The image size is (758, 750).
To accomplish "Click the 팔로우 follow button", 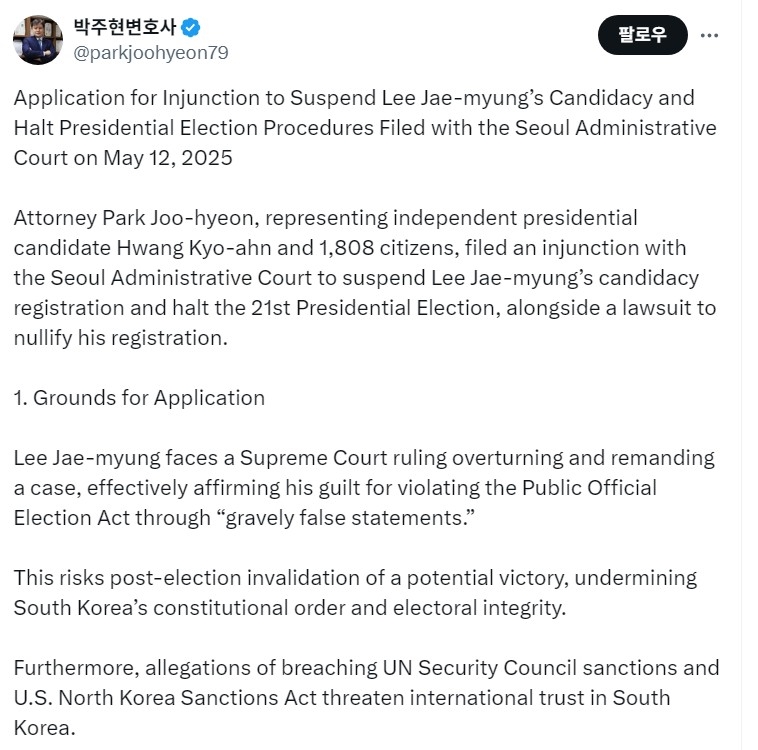I will [x=642, y=35].
